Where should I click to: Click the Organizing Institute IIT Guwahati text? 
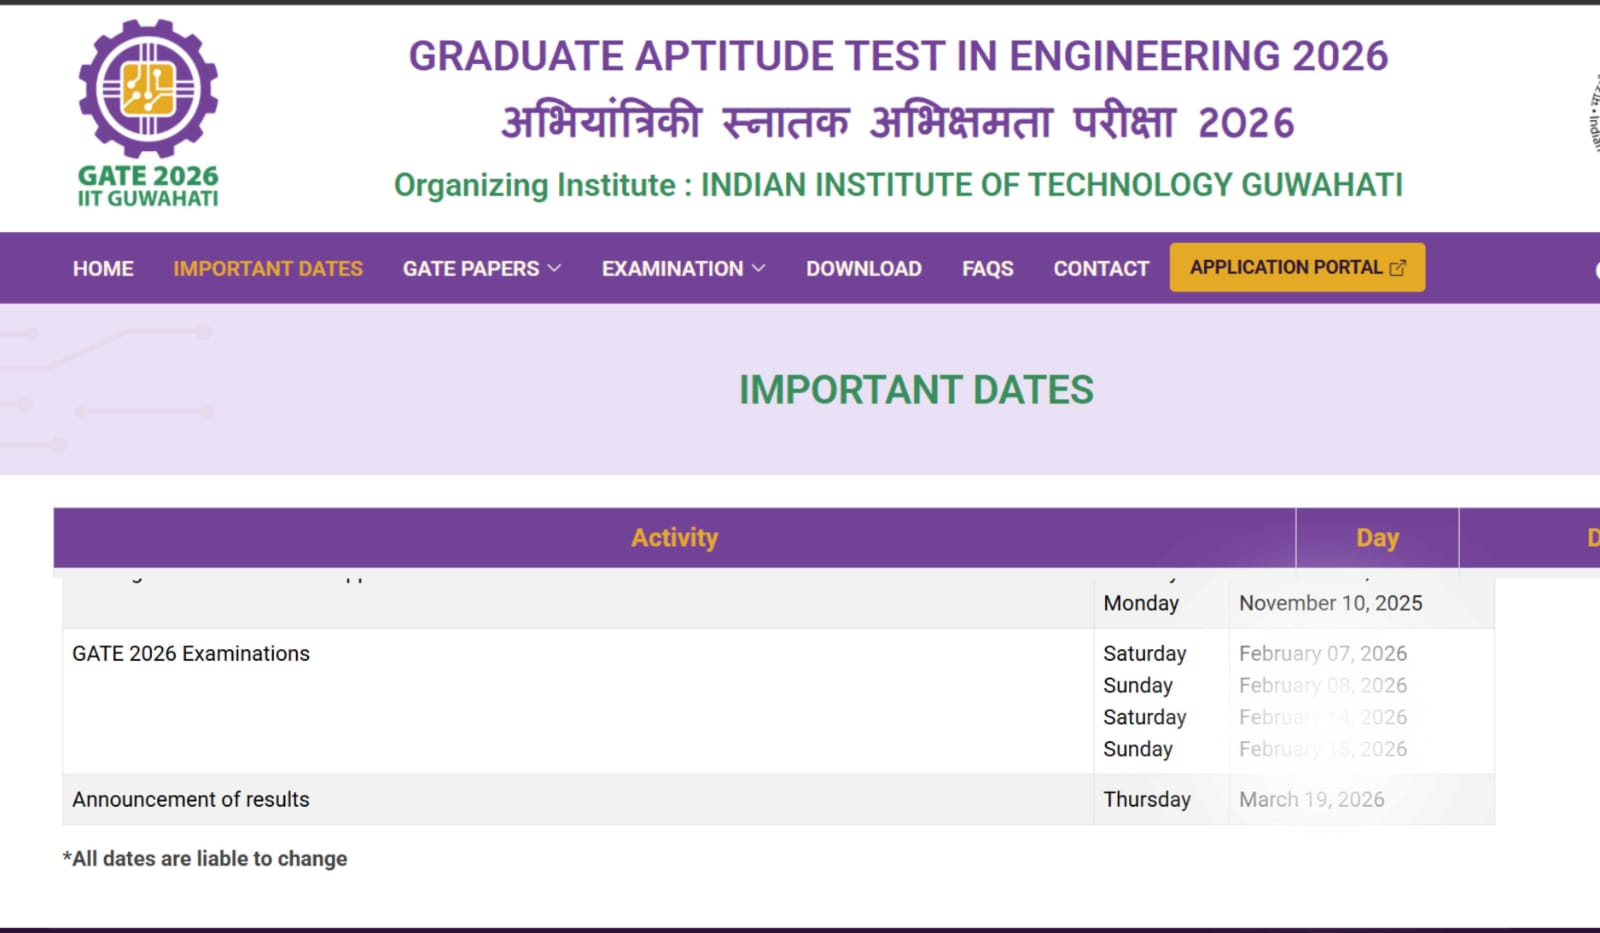[898, 185]
